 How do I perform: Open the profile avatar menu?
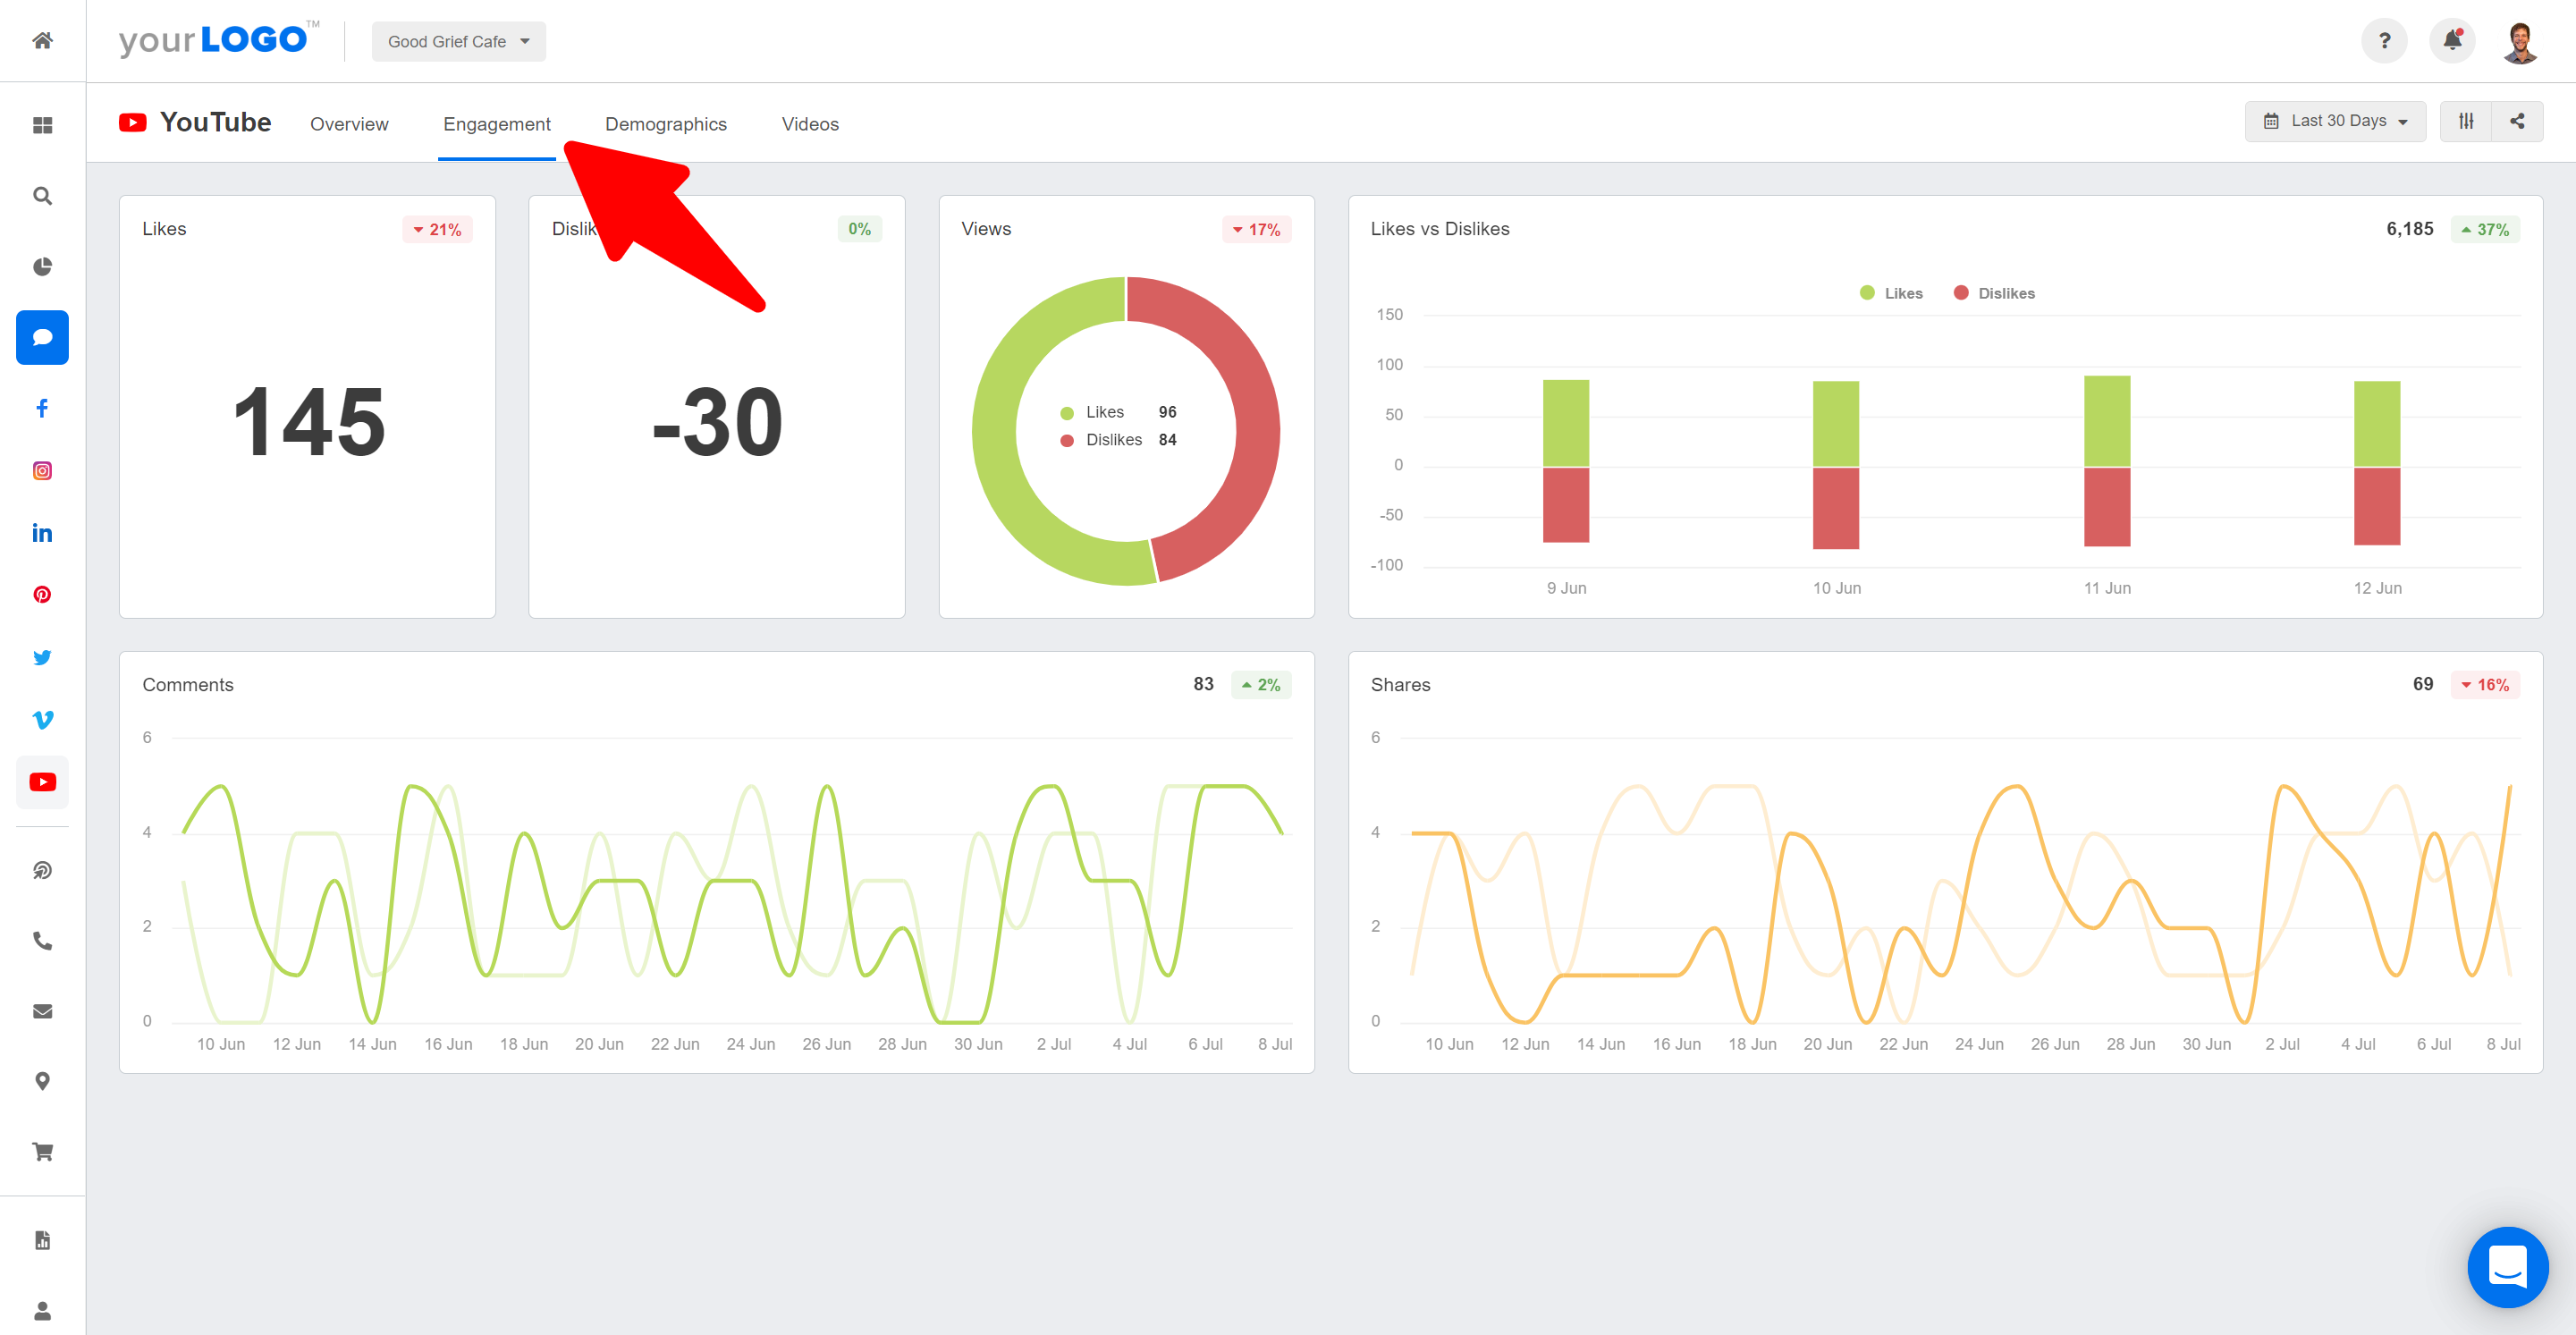tap(2521, 40)
